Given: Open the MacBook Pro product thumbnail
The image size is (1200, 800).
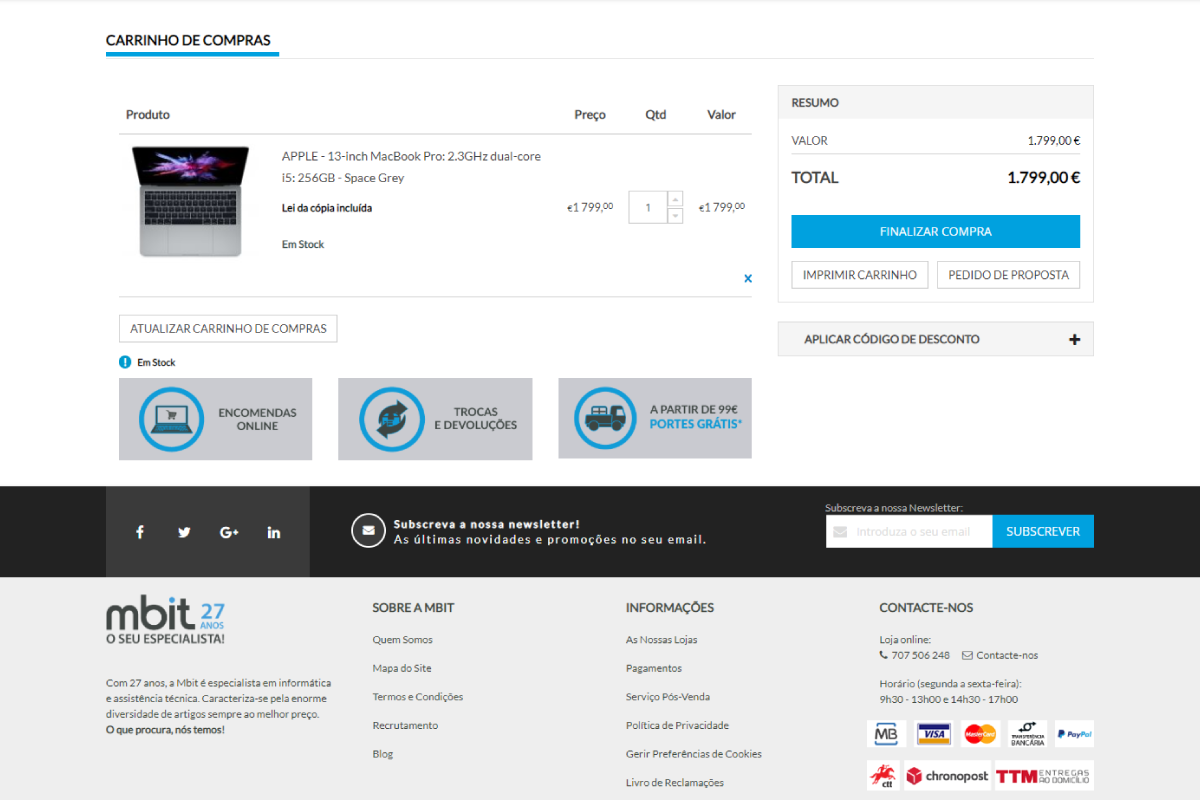Looking at the screenshot, I should [190, 201].
